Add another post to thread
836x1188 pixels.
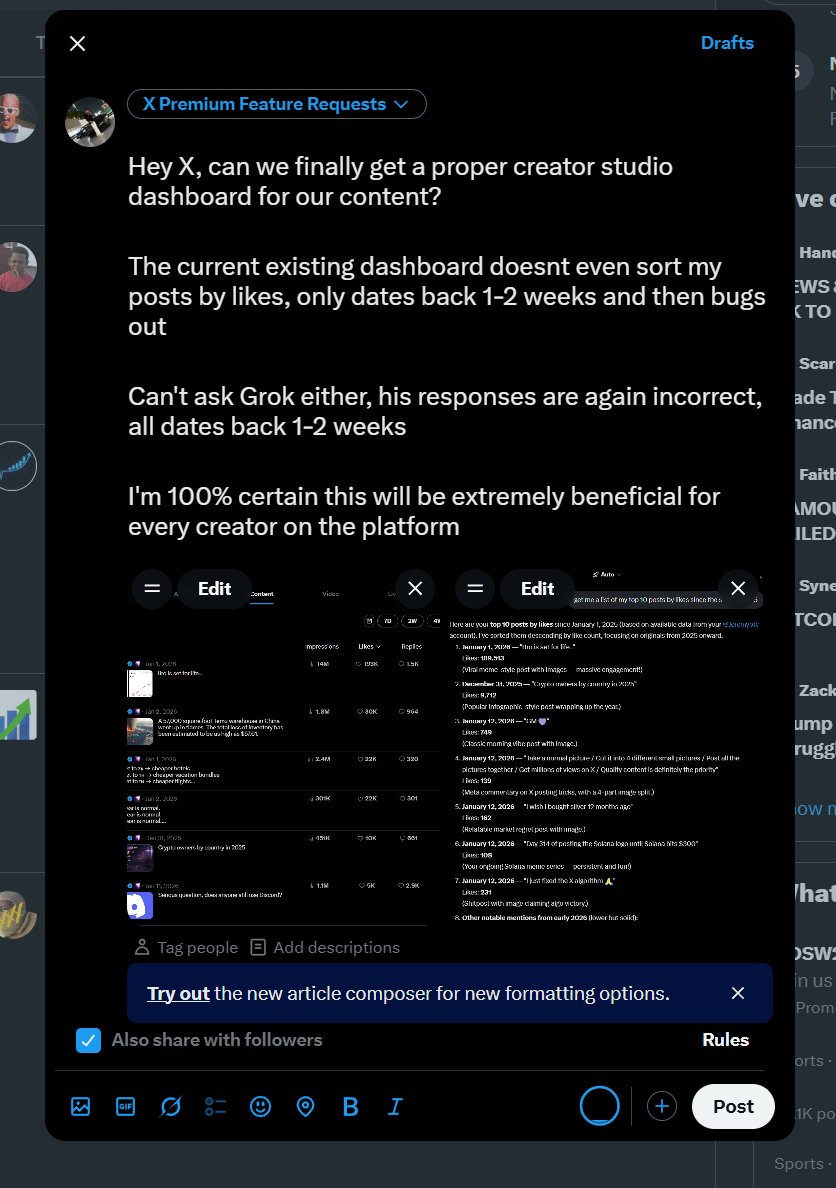coord(662,1106)
